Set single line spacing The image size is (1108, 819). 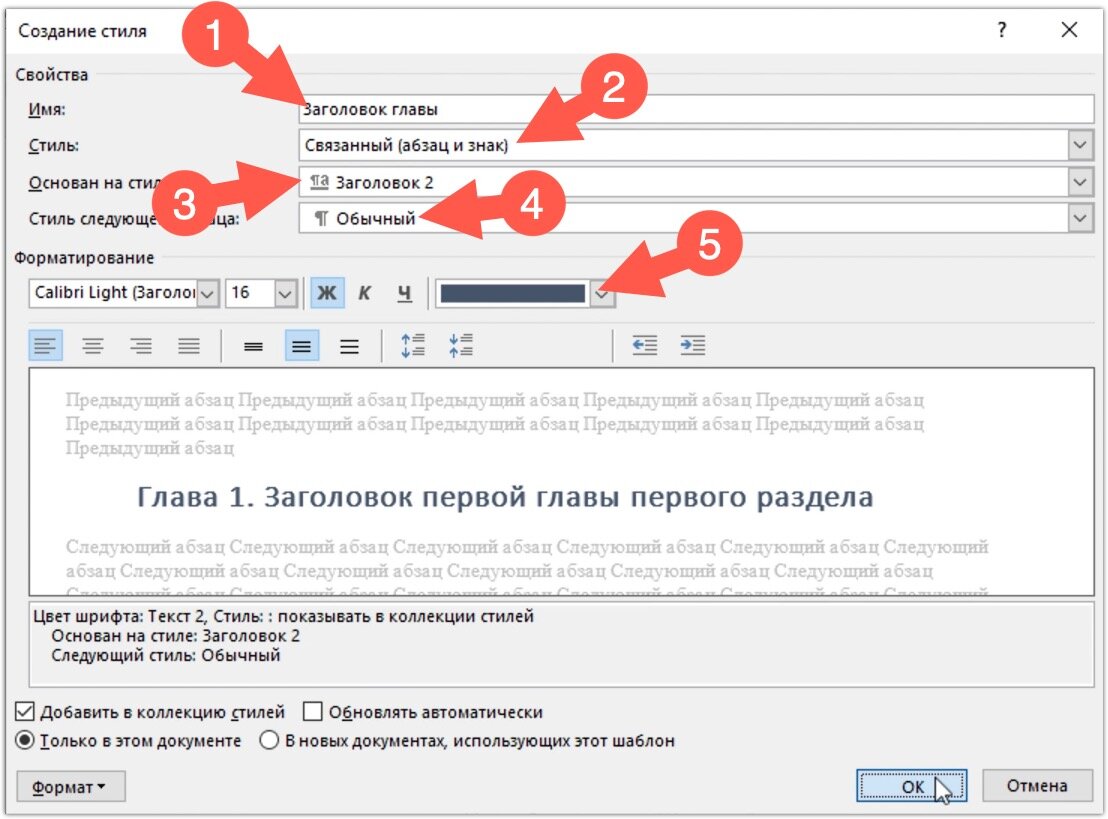254,346
